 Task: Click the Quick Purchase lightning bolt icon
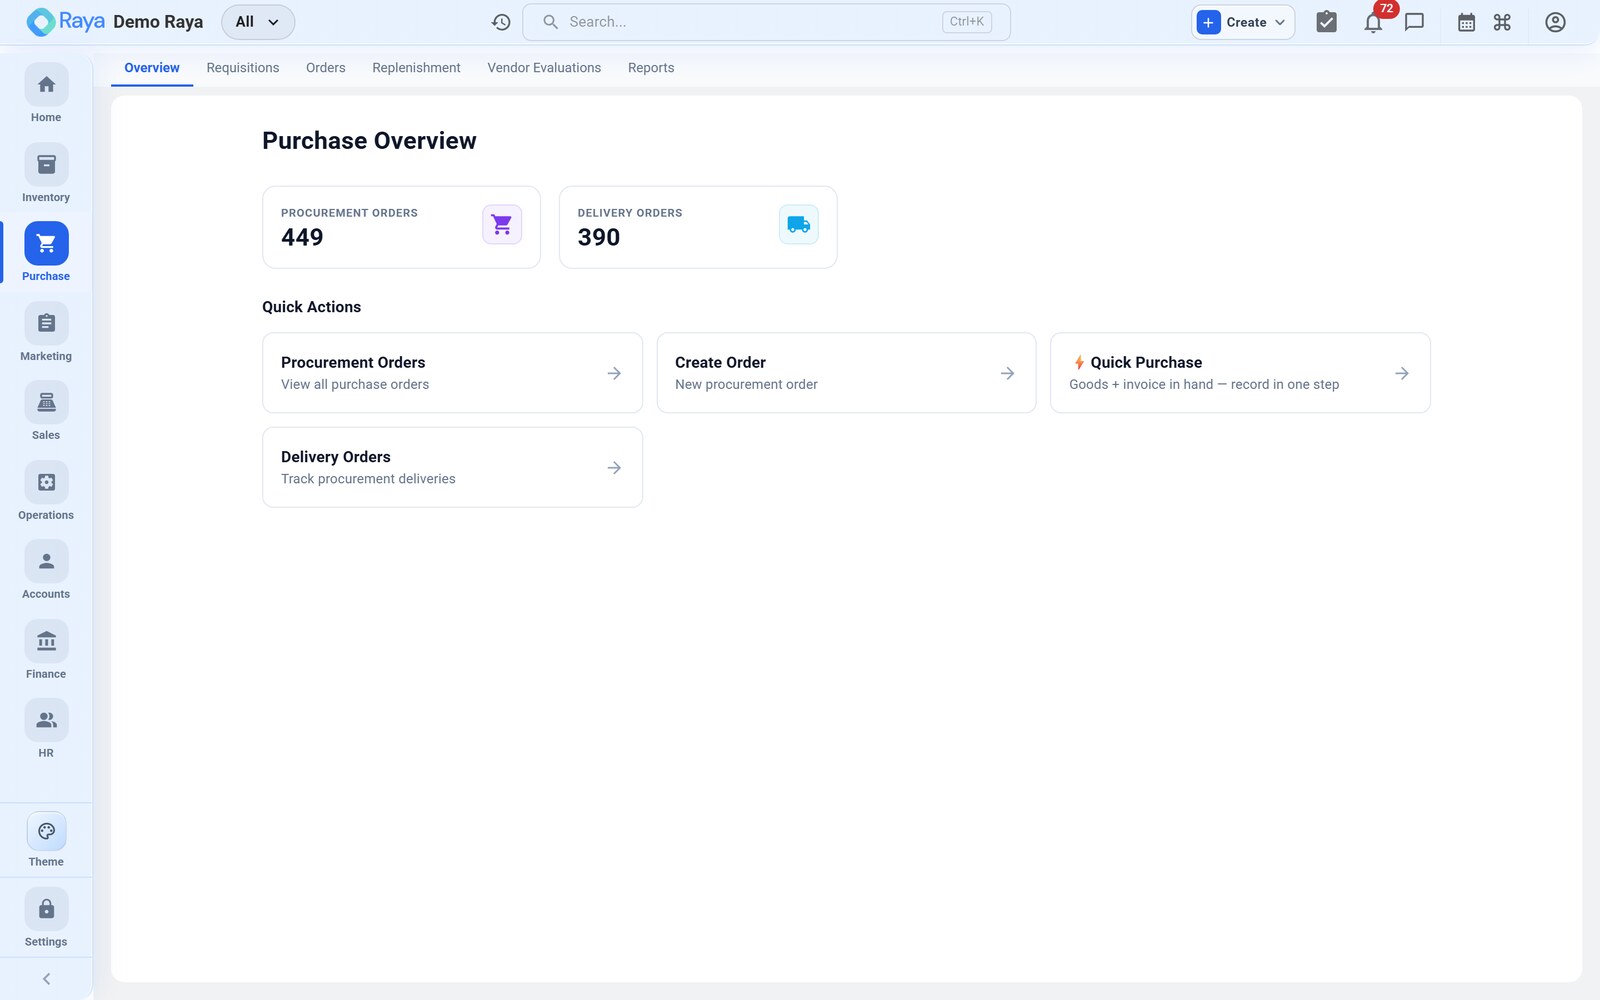pyautogui.click(x=1079, y=363)
